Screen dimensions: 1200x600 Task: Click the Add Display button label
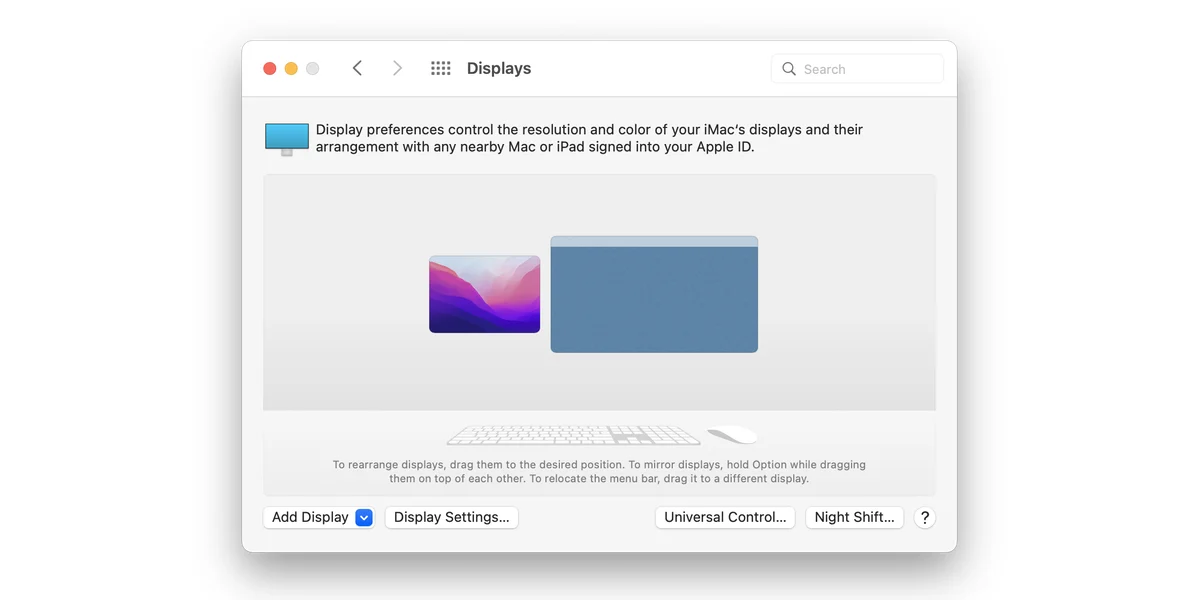point(310,517)
